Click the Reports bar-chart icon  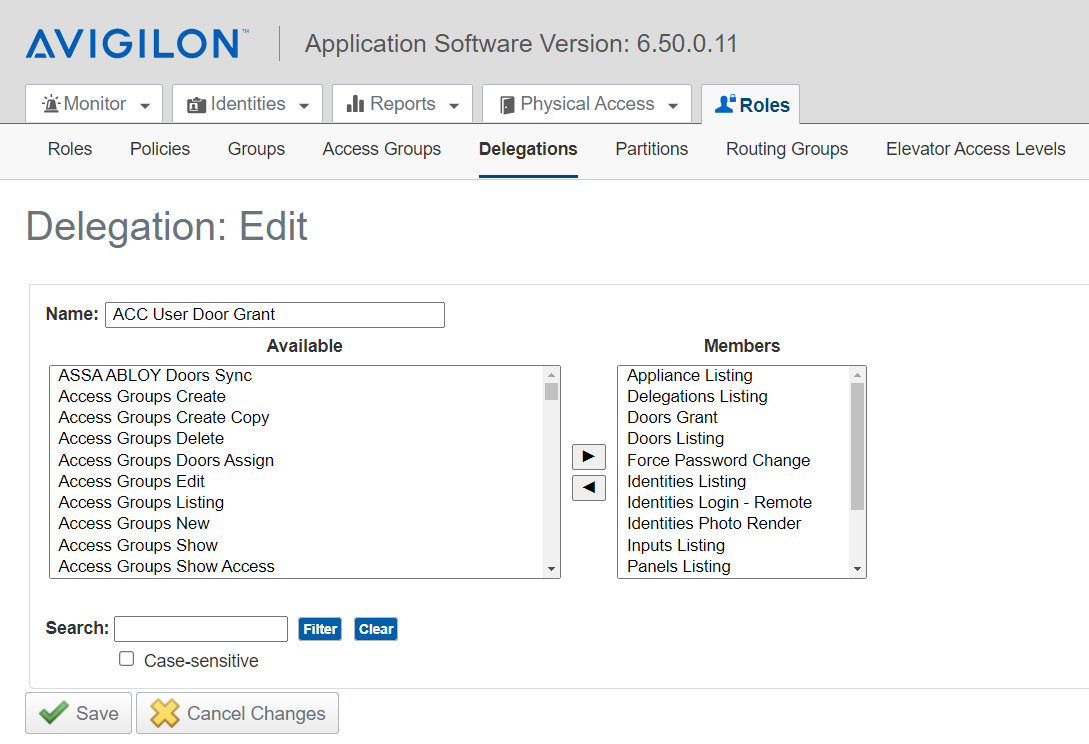357,103
